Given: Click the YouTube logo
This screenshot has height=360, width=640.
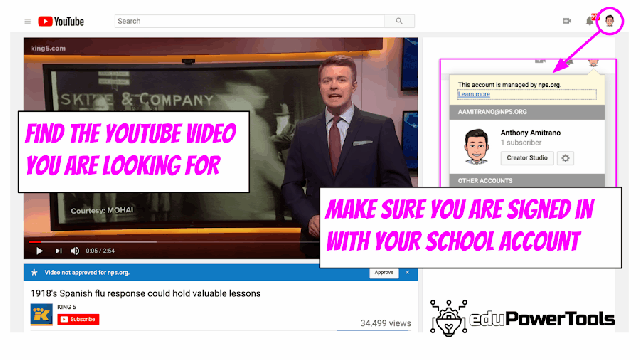Looking at the screenshot, I should click(61, 21).
